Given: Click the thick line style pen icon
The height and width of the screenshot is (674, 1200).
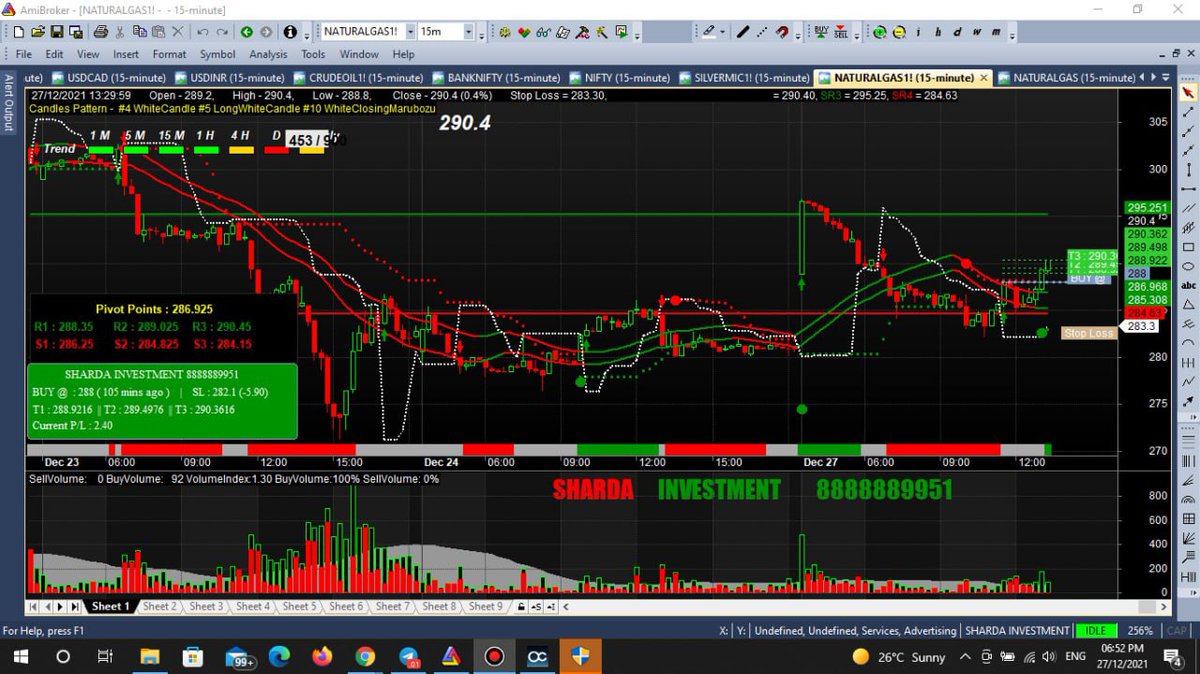Looking at the screenshot, I should tap(742, 32).
